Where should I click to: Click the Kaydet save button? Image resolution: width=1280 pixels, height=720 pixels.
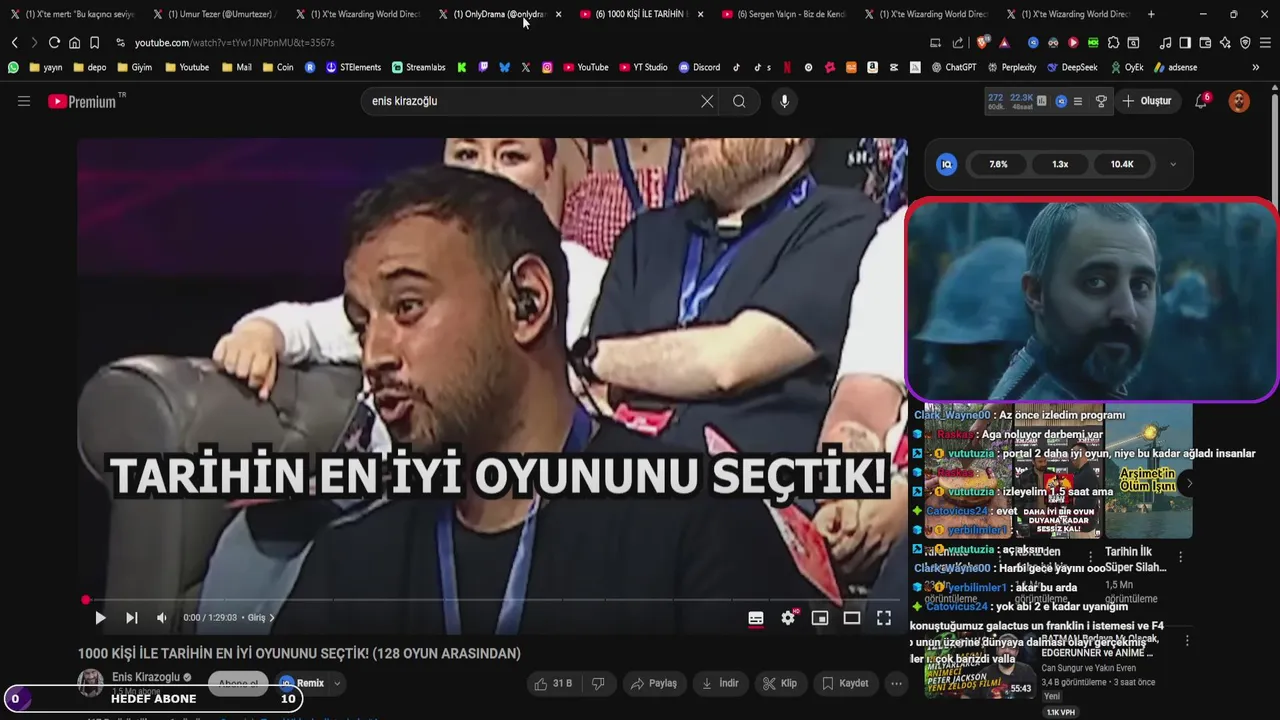click(x=845, y=683)
